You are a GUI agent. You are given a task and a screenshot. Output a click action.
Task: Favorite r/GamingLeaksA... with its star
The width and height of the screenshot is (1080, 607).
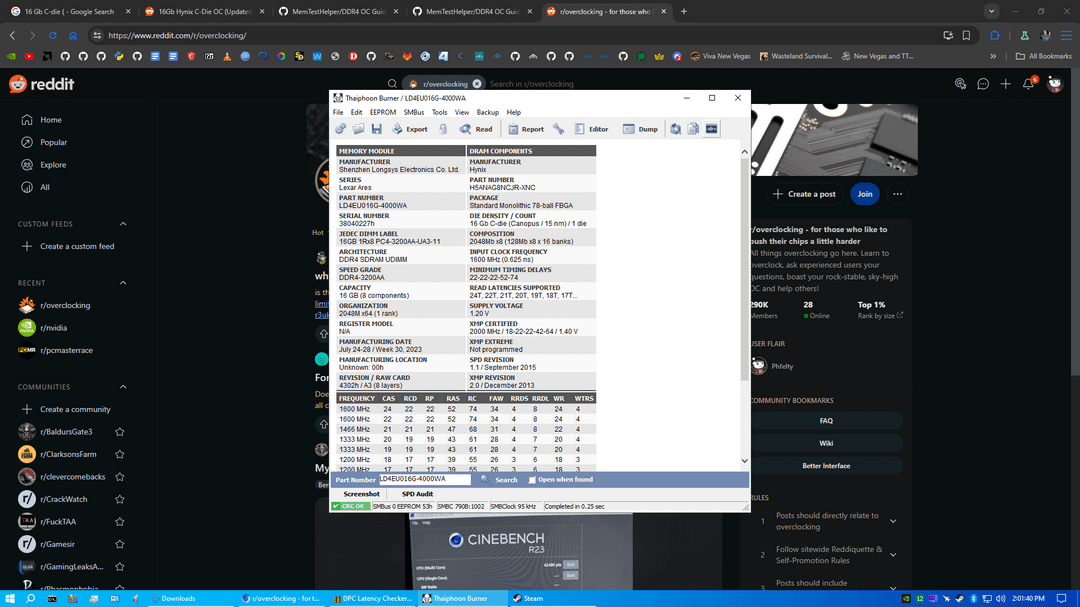120,566
